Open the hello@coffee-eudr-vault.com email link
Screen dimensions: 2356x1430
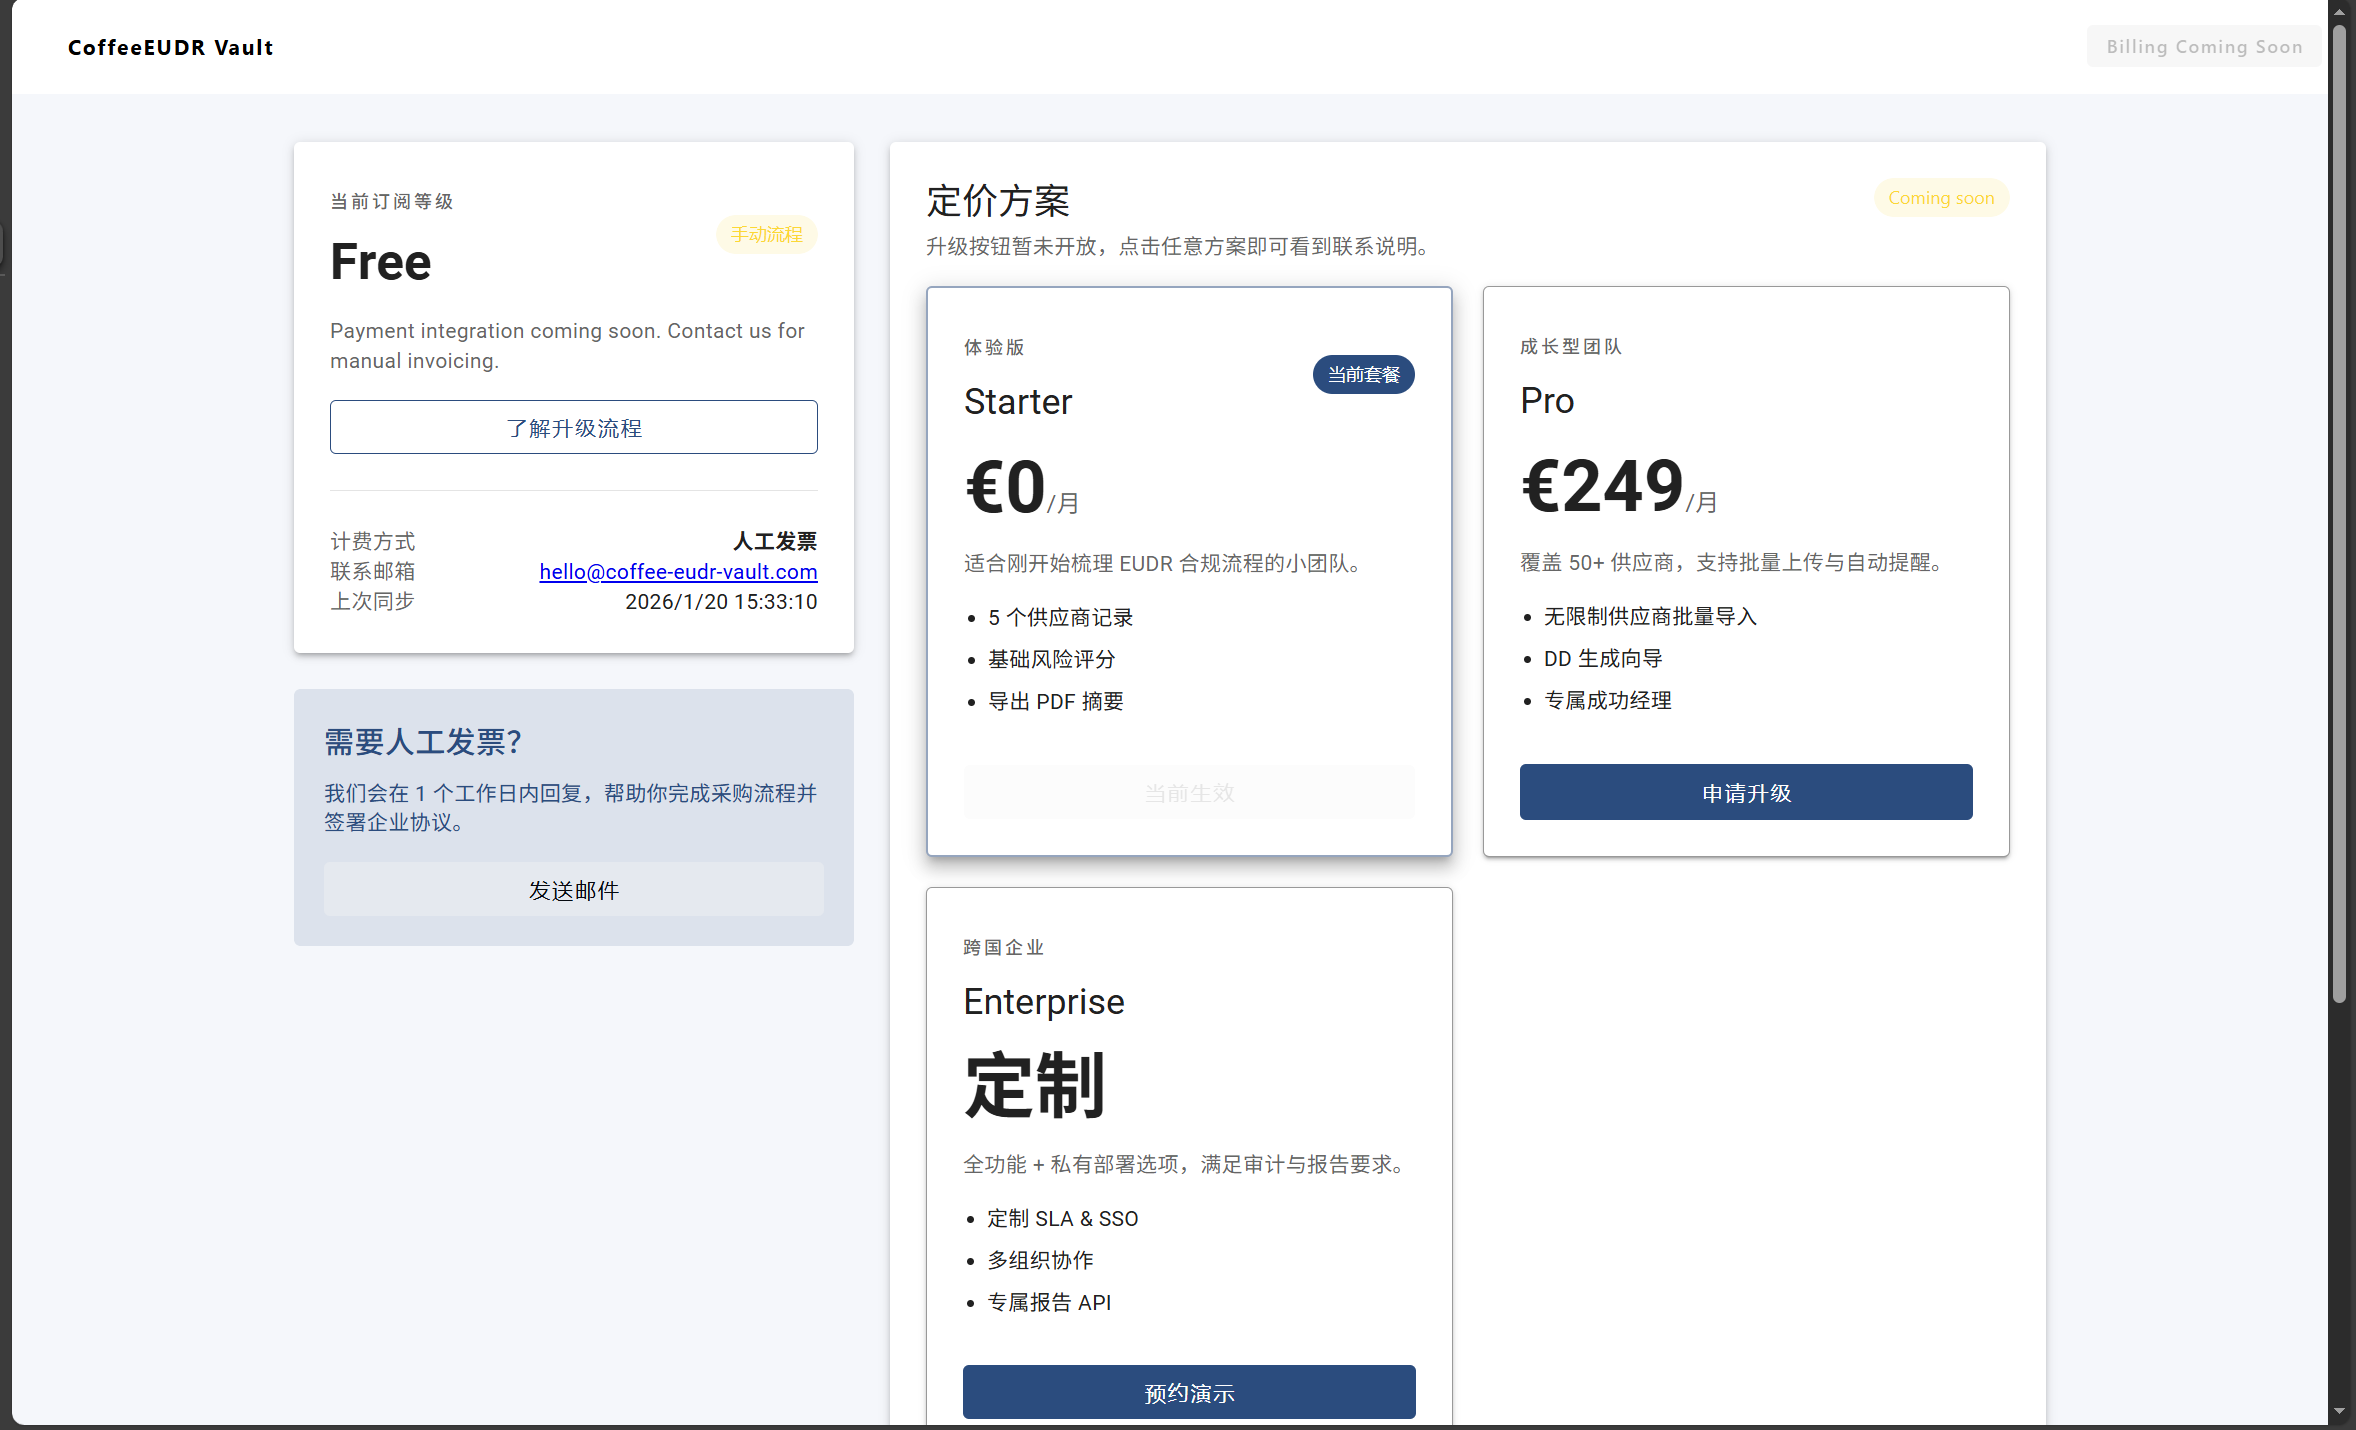click(677, 571)
